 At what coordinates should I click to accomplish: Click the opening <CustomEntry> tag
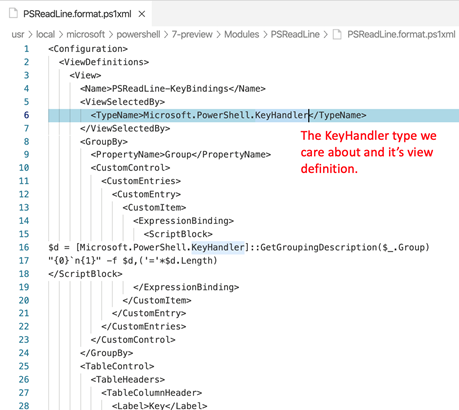146,194
